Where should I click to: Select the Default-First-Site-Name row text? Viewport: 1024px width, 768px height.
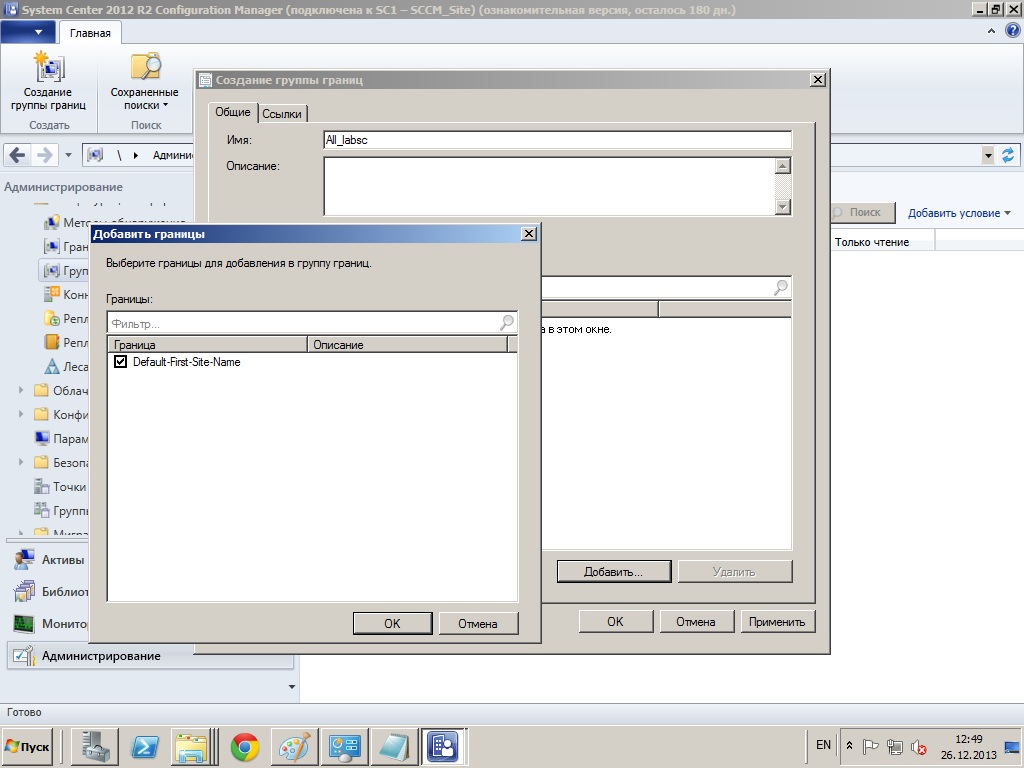click(187, 362)
